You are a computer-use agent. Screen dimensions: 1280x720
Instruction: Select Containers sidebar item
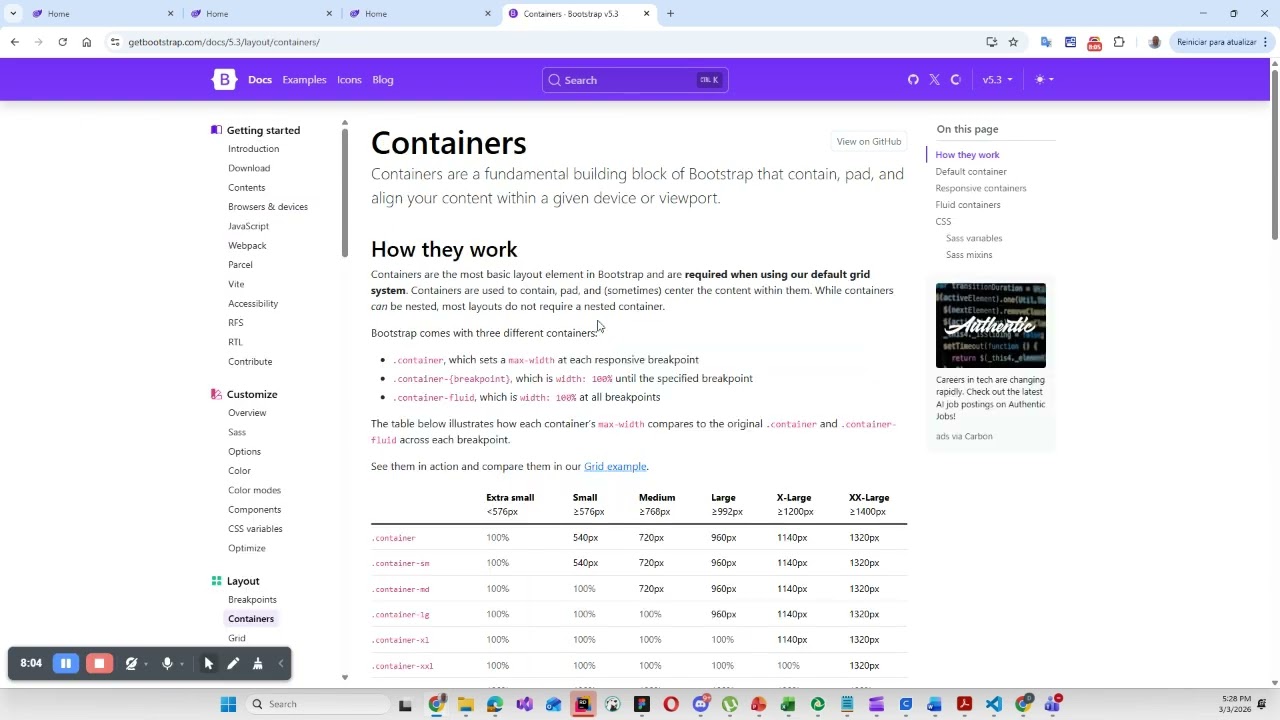pyautogui.click(x=251, y=619)
